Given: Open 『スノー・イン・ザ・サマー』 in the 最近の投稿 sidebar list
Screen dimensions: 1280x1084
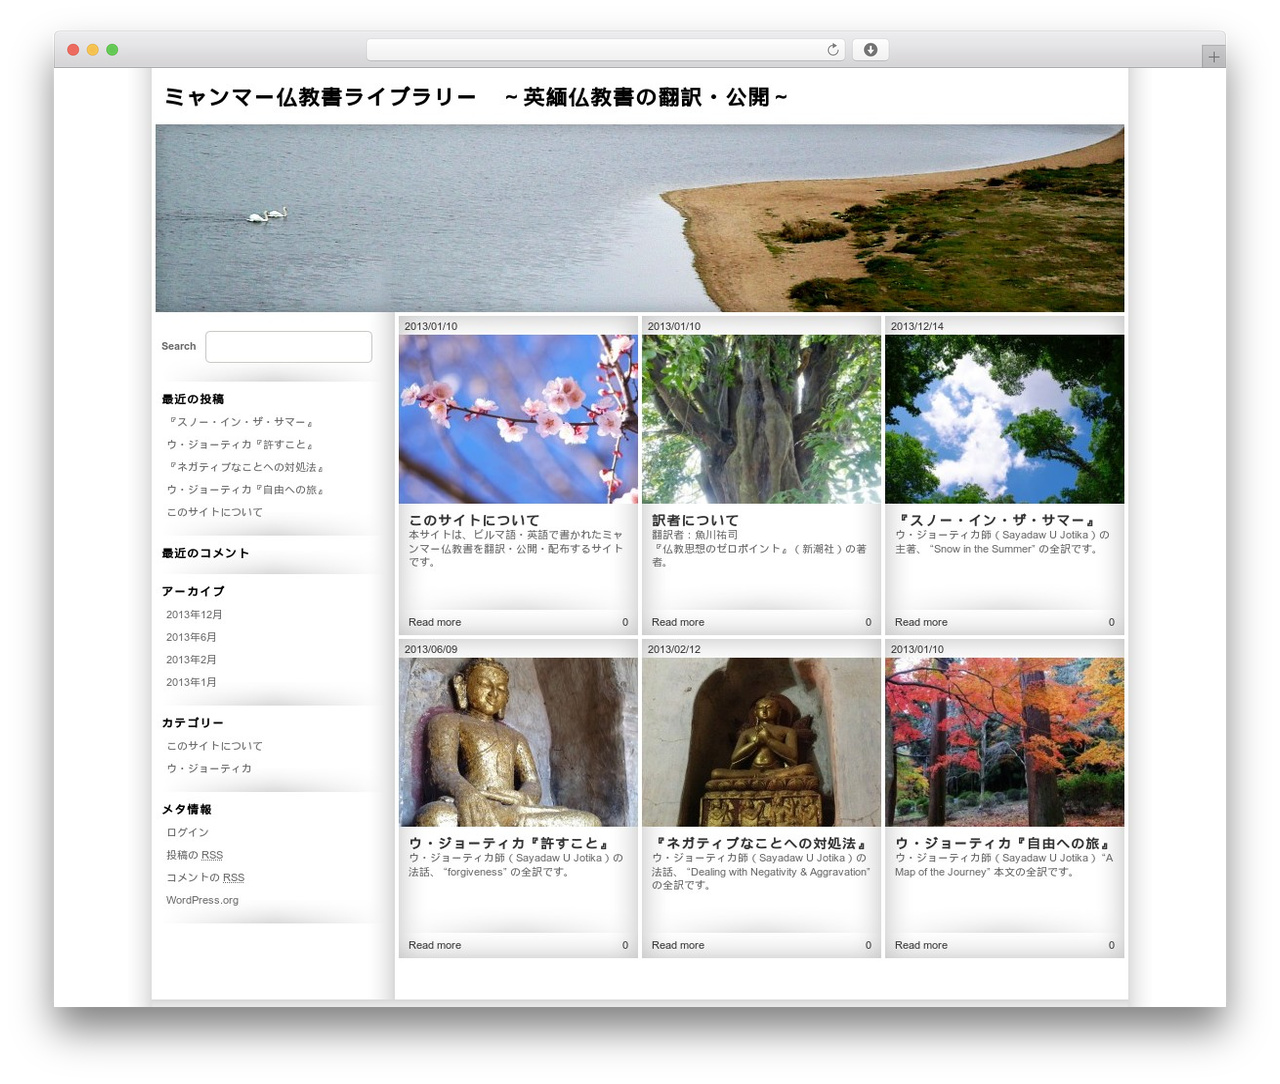Looking at the screenshot, I should point(241,422).
